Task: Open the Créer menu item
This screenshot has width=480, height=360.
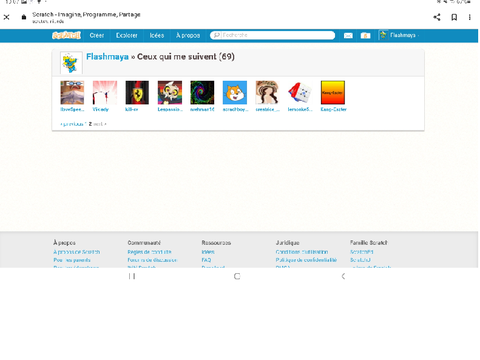Action: point(97,35)
